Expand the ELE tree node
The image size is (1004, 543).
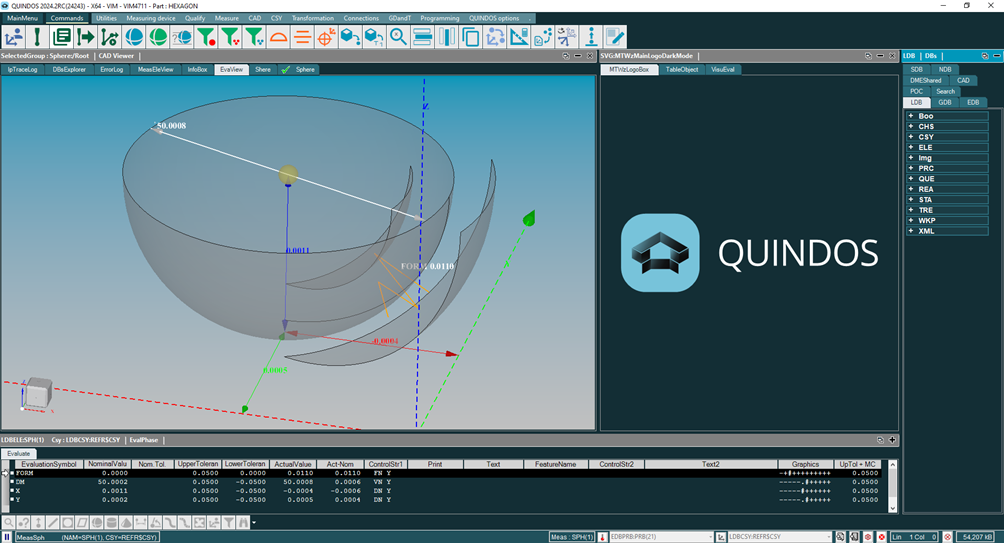tap(911, 147)
